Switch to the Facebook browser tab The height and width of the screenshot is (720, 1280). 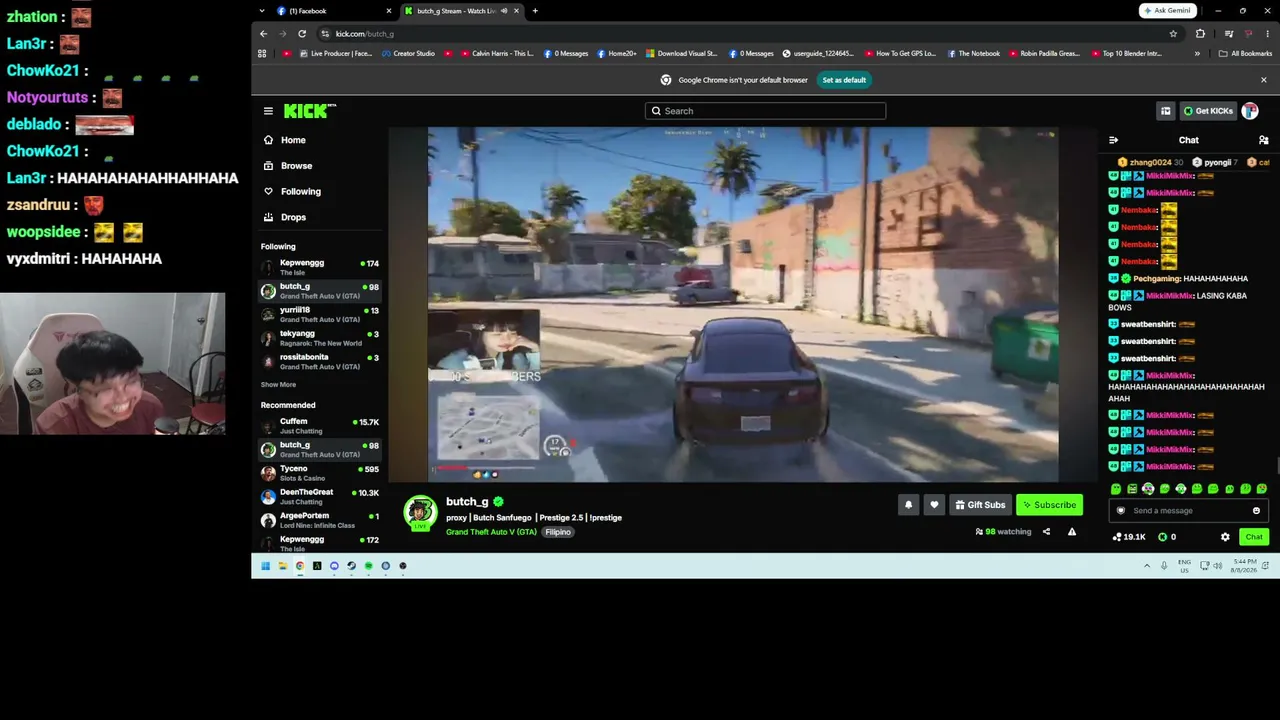point(332,11)
